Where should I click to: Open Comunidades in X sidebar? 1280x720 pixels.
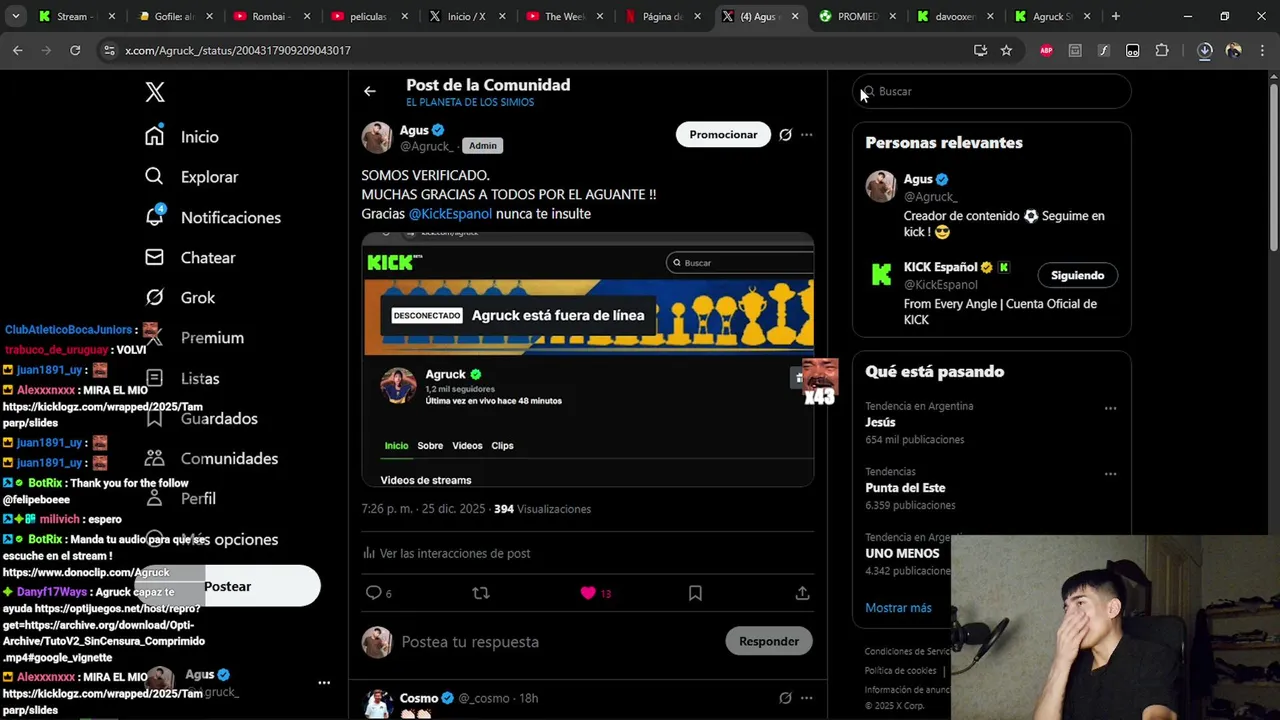[212, 458]
